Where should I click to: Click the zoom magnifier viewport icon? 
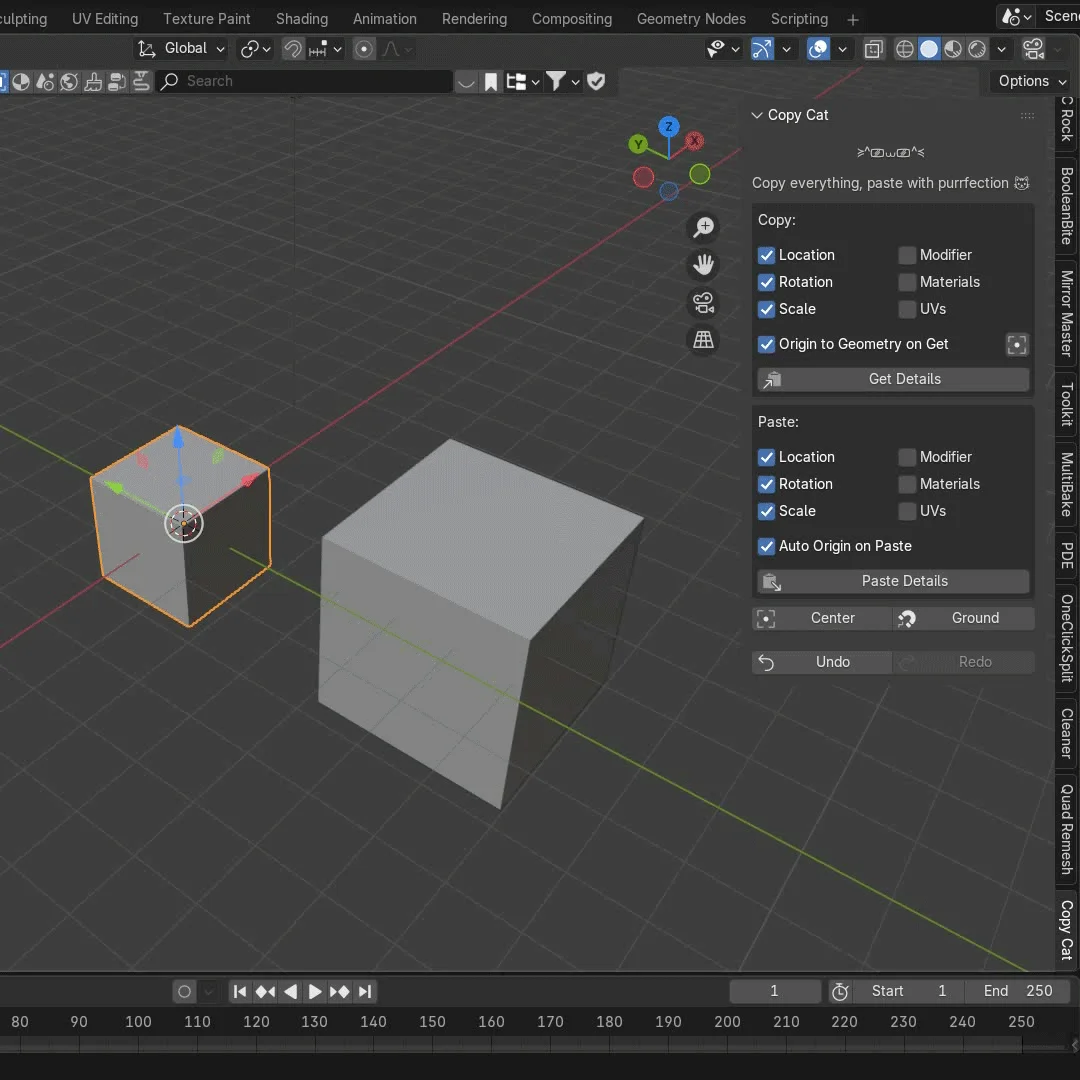pyautogui.click(x=704, y=227)
